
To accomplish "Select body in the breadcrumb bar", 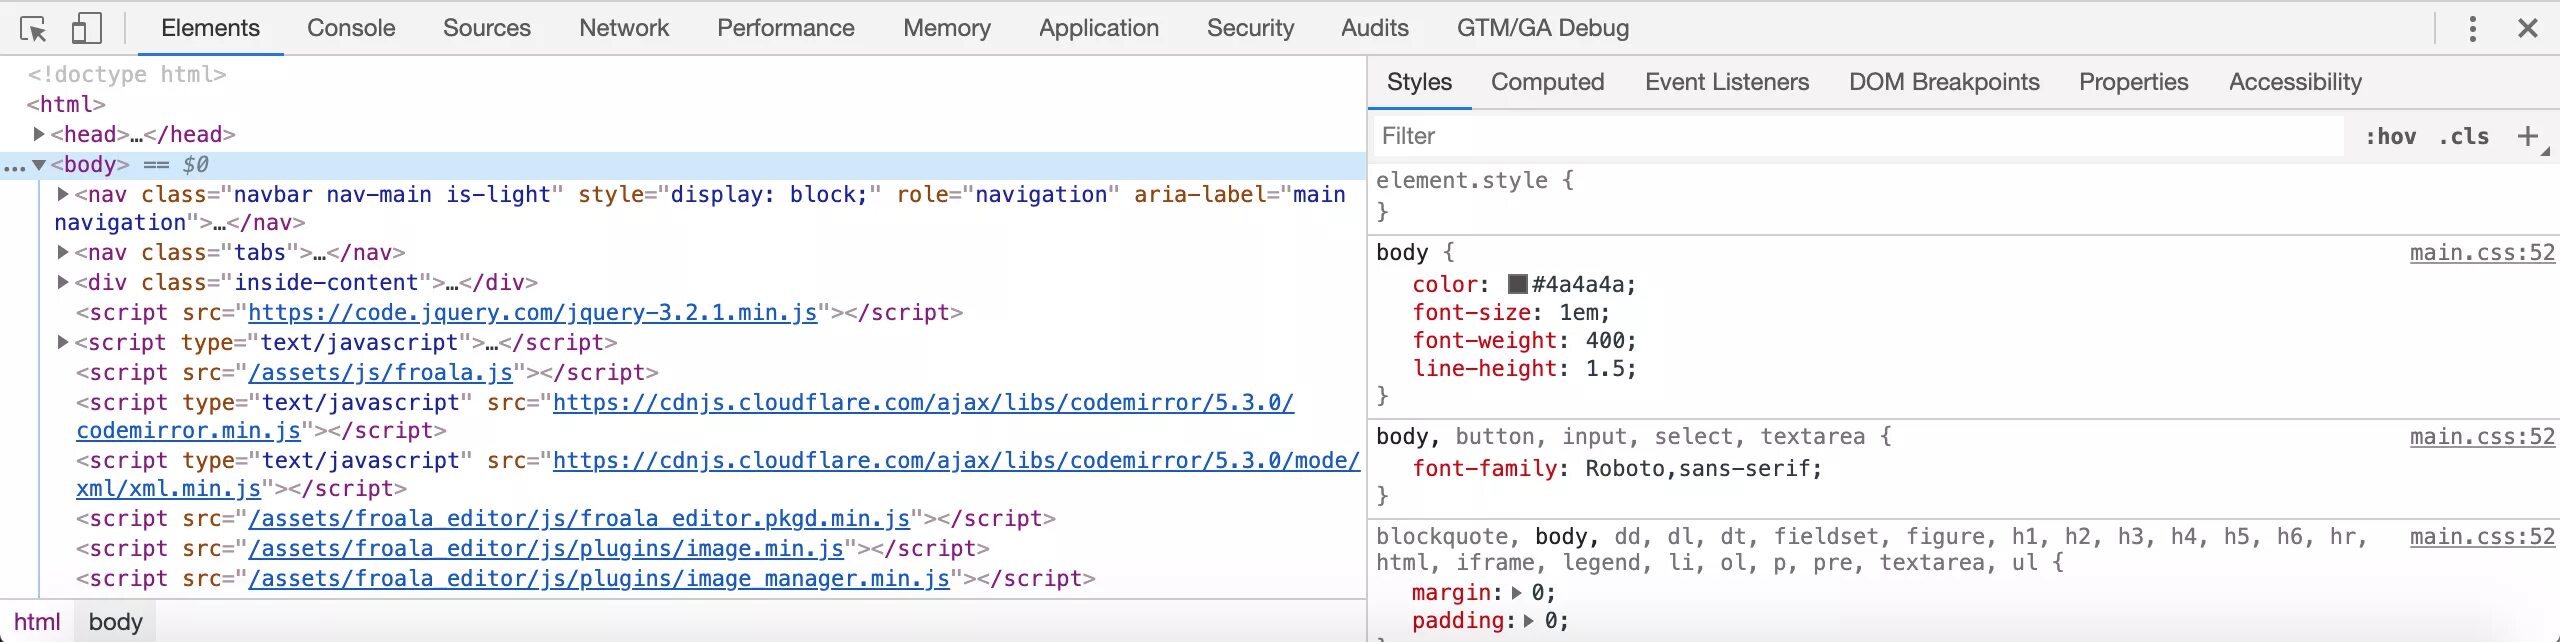I will coord(116,622).
